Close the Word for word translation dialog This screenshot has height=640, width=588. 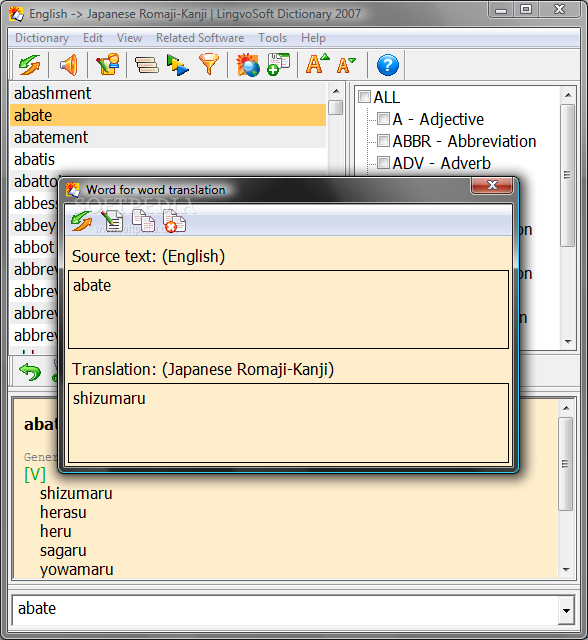click(x=492, y=185)
